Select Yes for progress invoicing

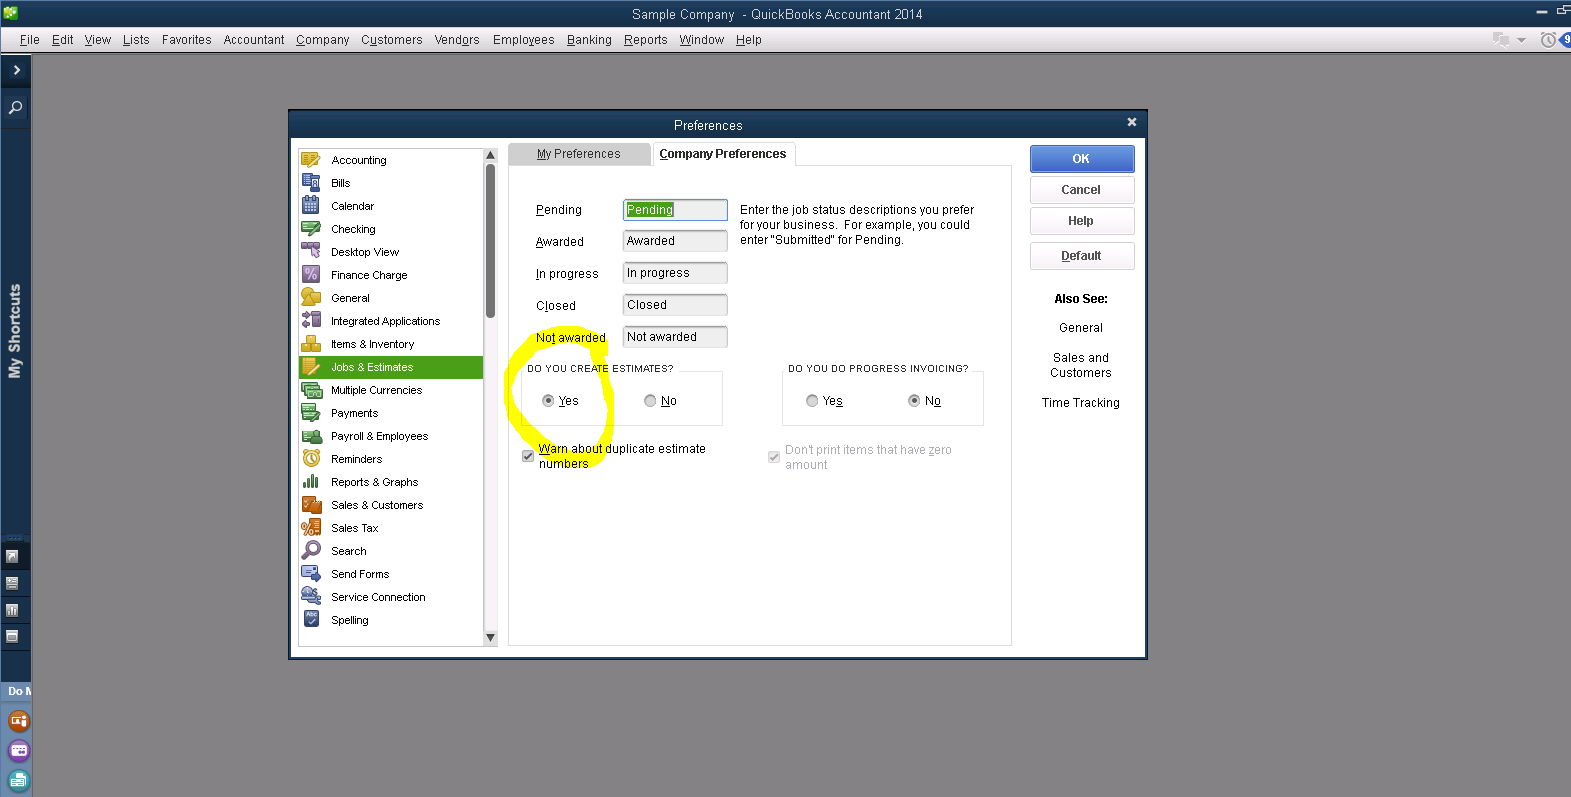812,401
